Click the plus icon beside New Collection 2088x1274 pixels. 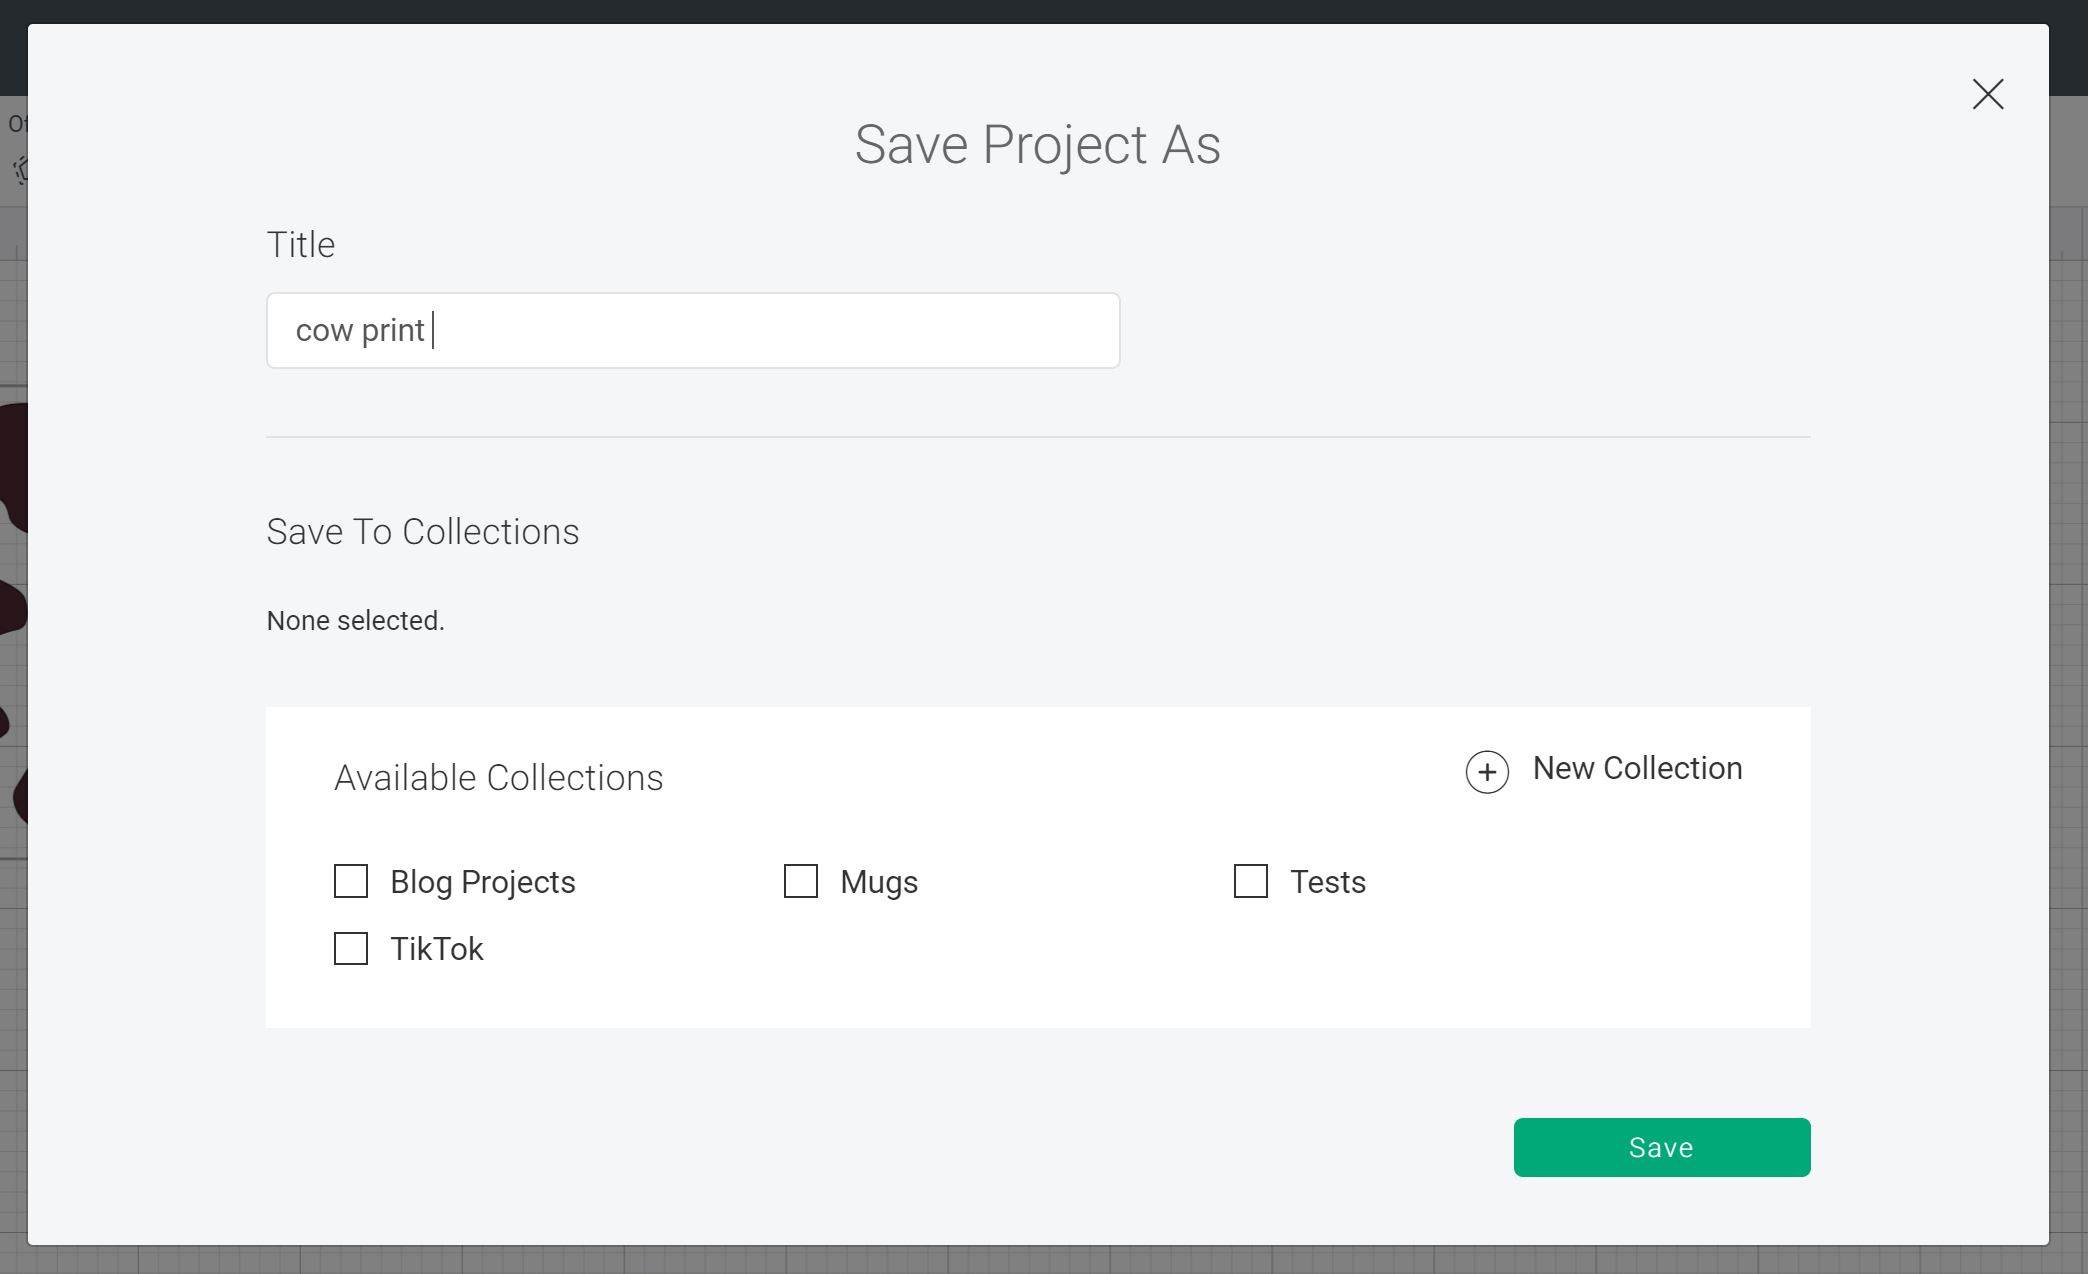tap(1487, 772)
